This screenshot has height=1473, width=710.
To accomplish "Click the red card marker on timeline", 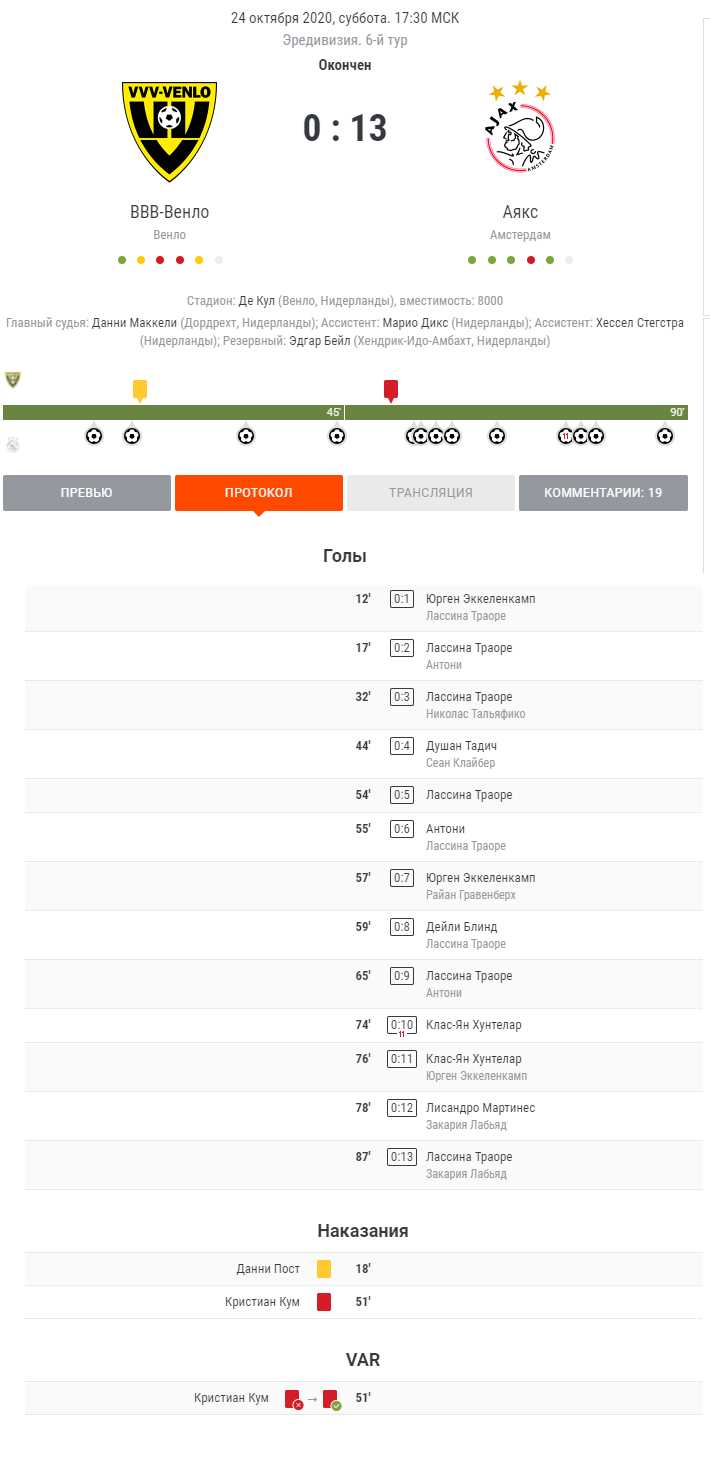I will coord(391,389).
